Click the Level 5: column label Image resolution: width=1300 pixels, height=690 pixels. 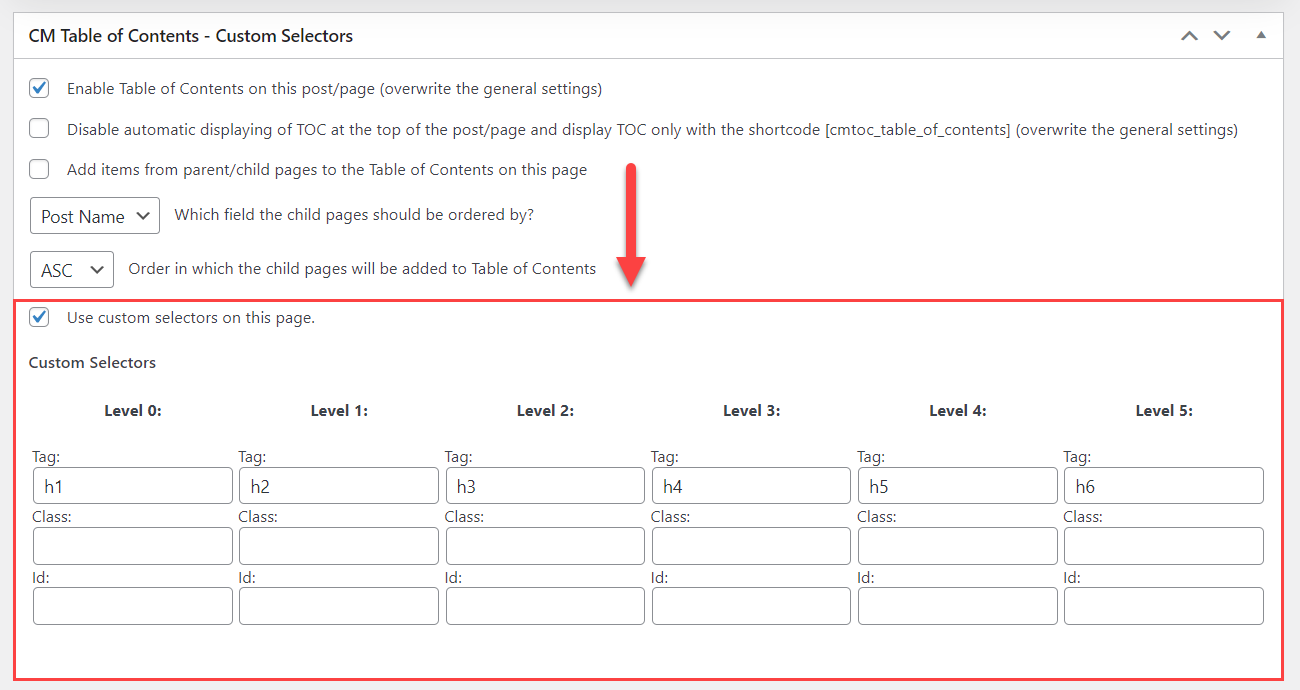pos(1164,410)
